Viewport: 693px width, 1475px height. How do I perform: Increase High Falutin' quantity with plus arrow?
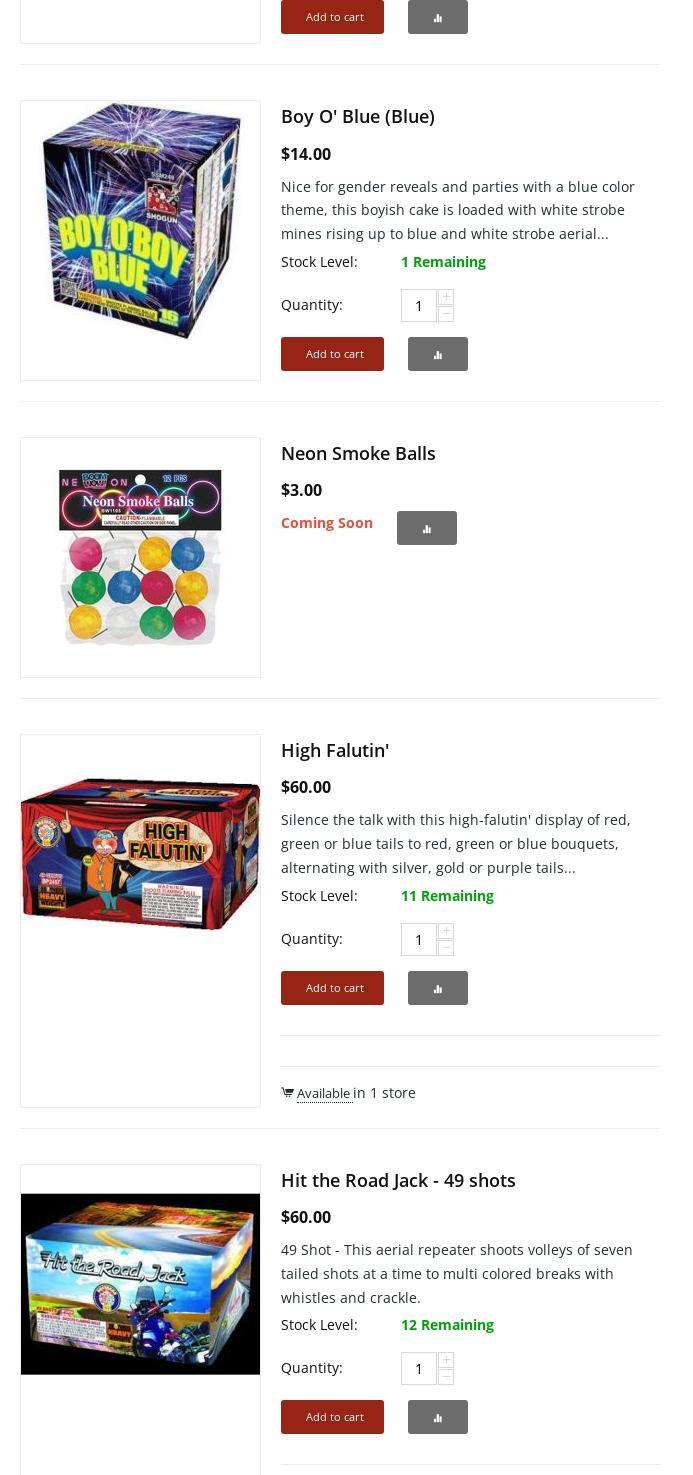[446, 931]
